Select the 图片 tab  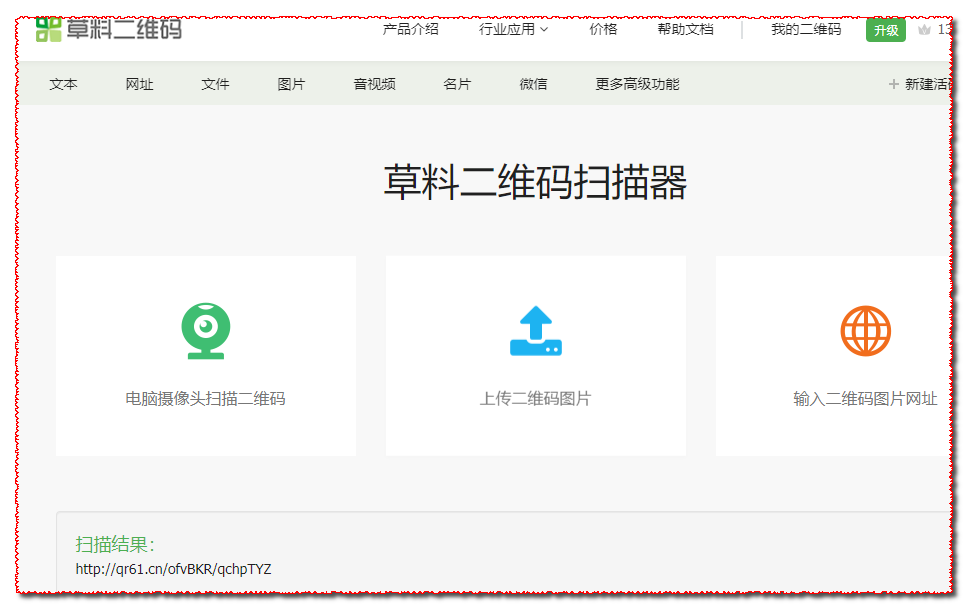click(291, 84)
